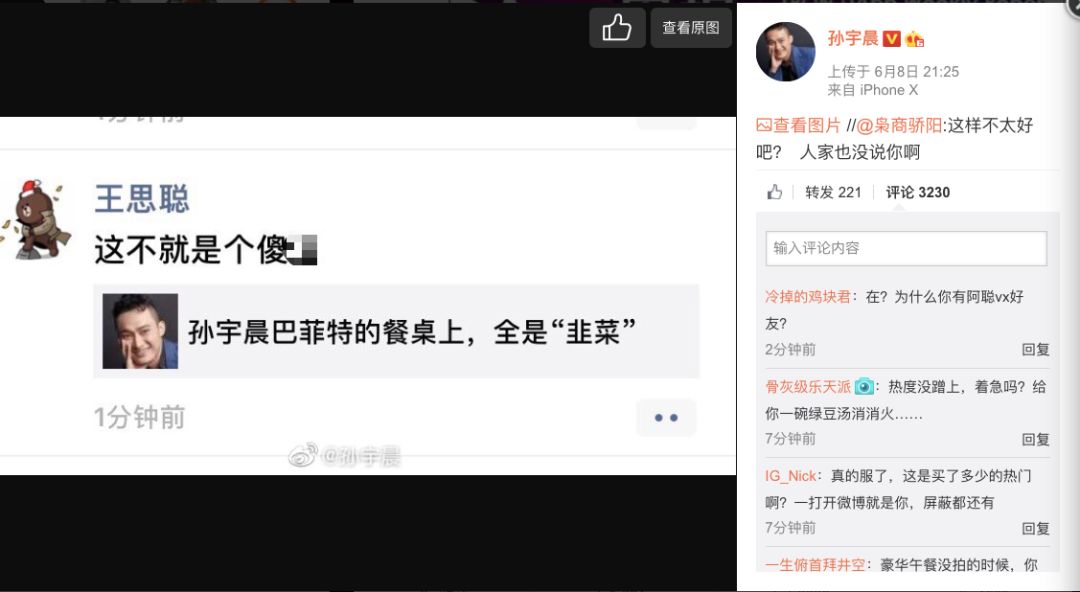Viewport: 1080px width, 592px height.
Task: Reply to IG_Nick's comment
Action: coord(1035,528)
